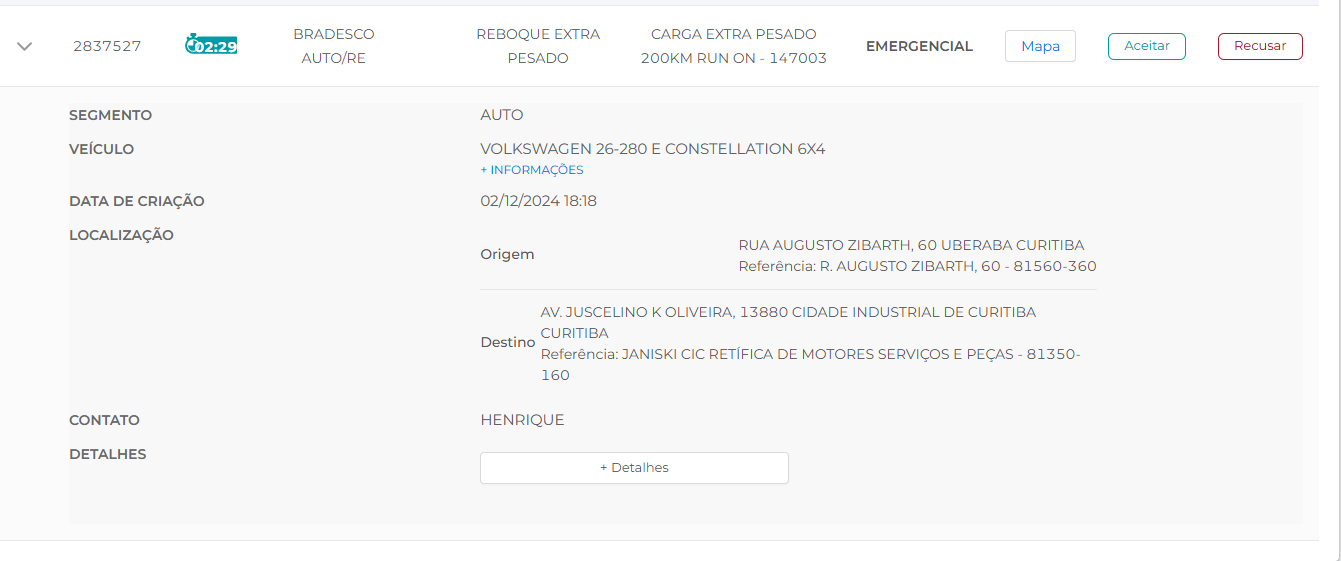
Task: Expand the + Detalhes section
Action: click(634, 468)
